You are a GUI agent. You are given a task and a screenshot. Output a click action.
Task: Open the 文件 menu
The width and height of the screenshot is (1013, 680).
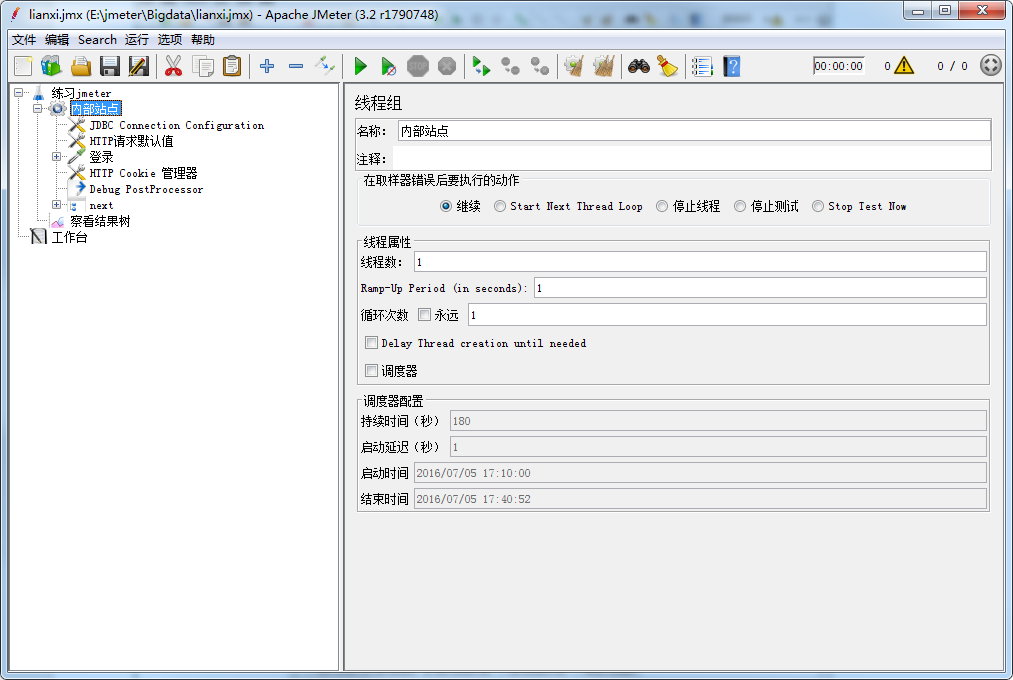pyautogui.click(x=24, y=39)
